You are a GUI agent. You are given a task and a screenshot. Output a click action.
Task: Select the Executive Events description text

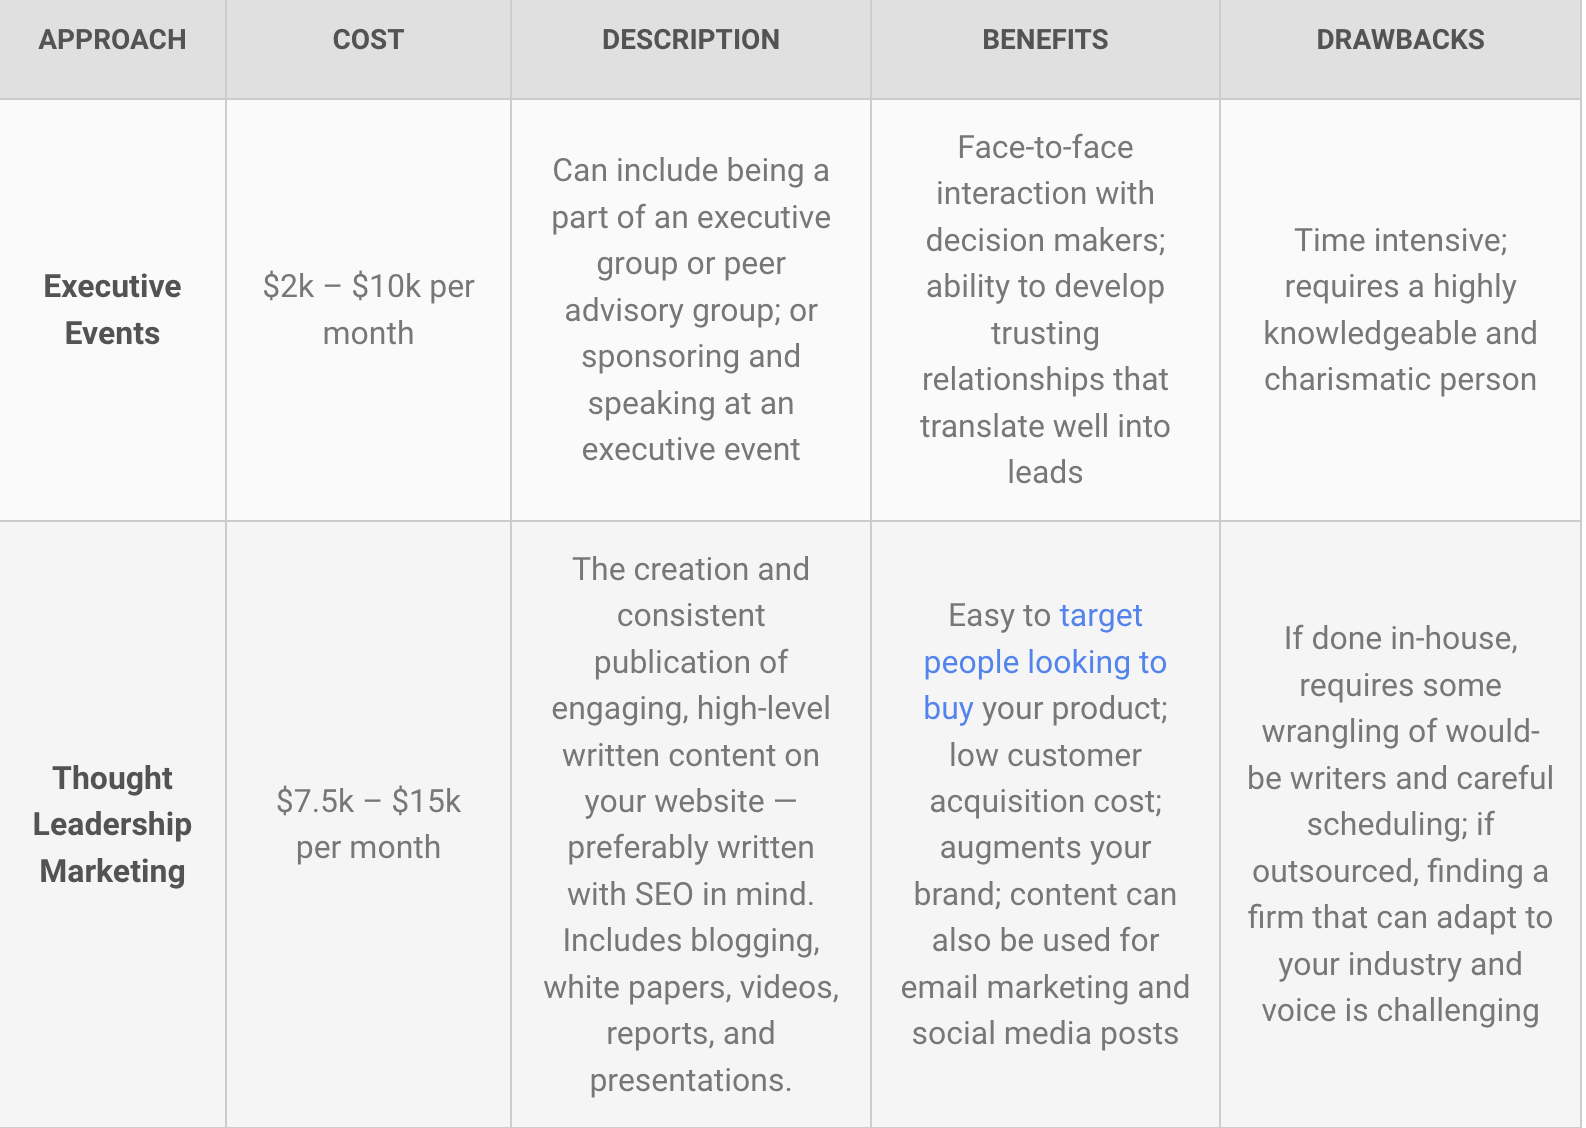click(x=691, y=309)
